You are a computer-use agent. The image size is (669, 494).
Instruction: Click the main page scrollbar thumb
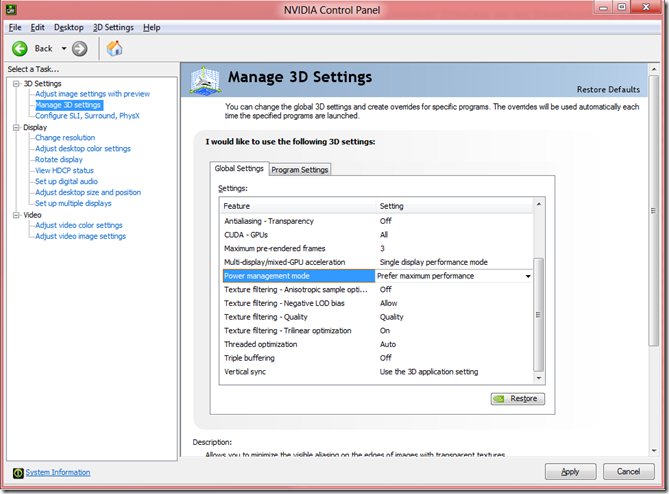tap(654, 211)
